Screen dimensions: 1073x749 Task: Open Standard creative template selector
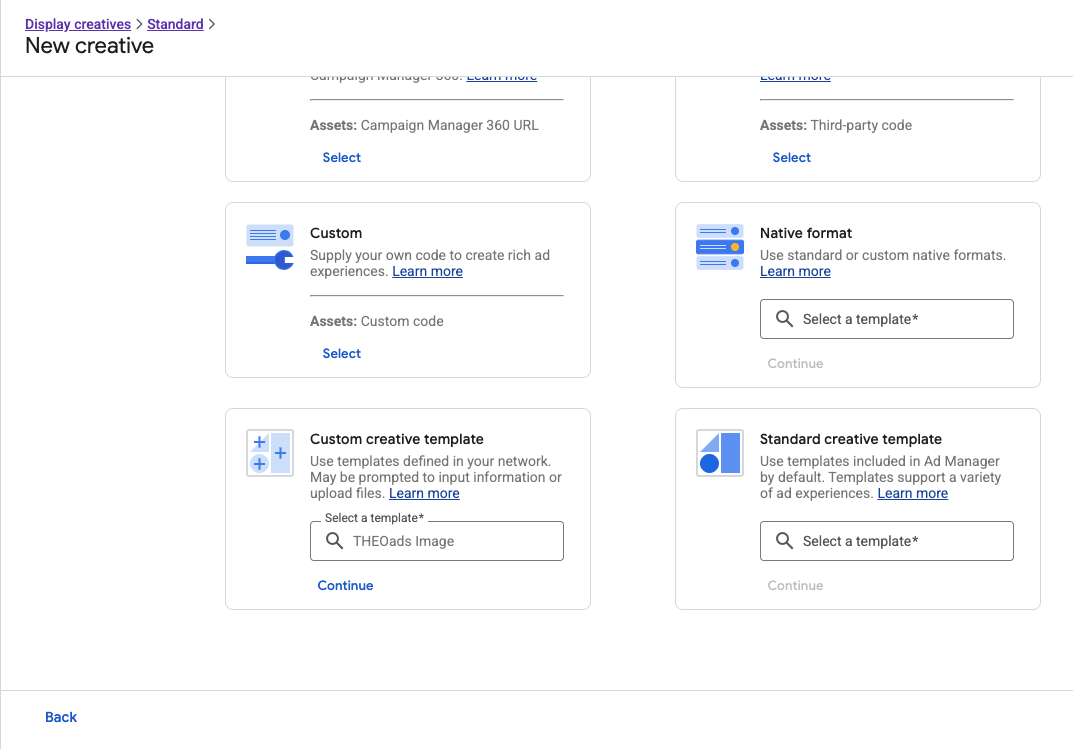point(886,541)
